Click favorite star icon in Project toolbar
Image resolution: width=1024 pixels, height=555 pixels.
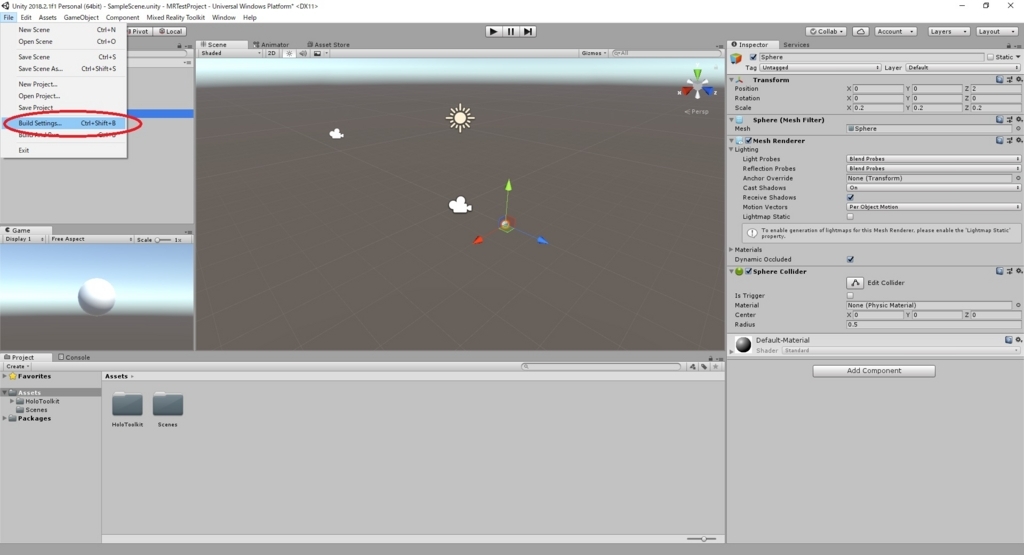pyautogui.click(x=716, y=367)
